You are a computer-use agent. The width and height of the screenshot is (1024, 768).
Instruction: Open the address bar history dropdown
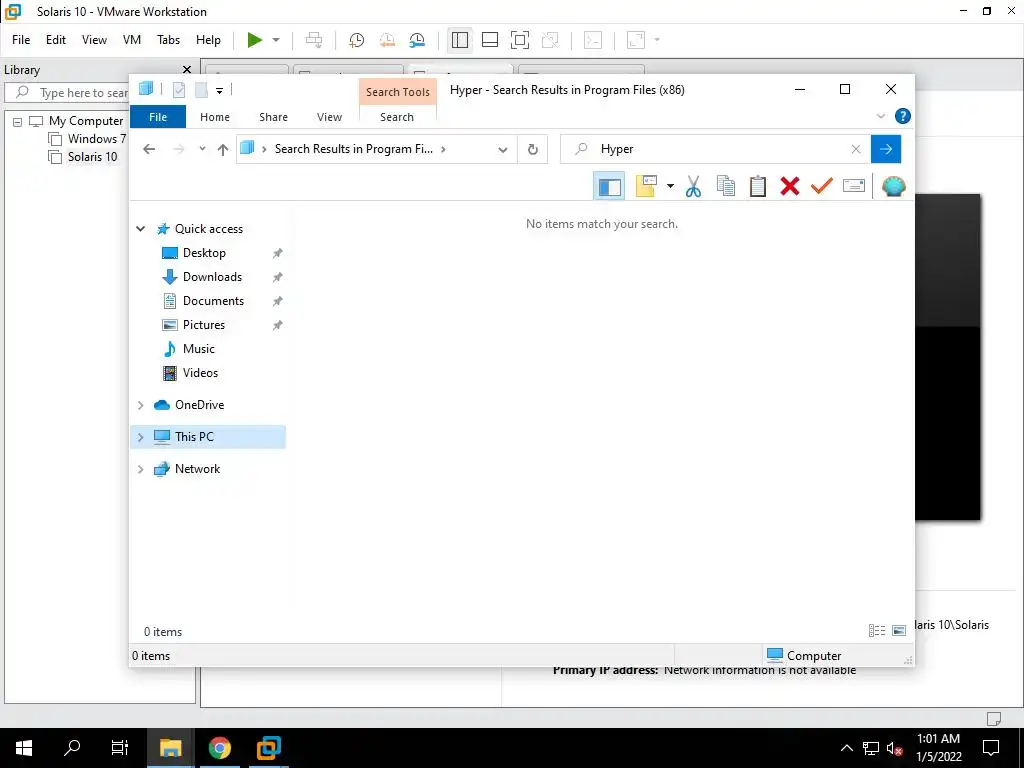tap(502, 150)
